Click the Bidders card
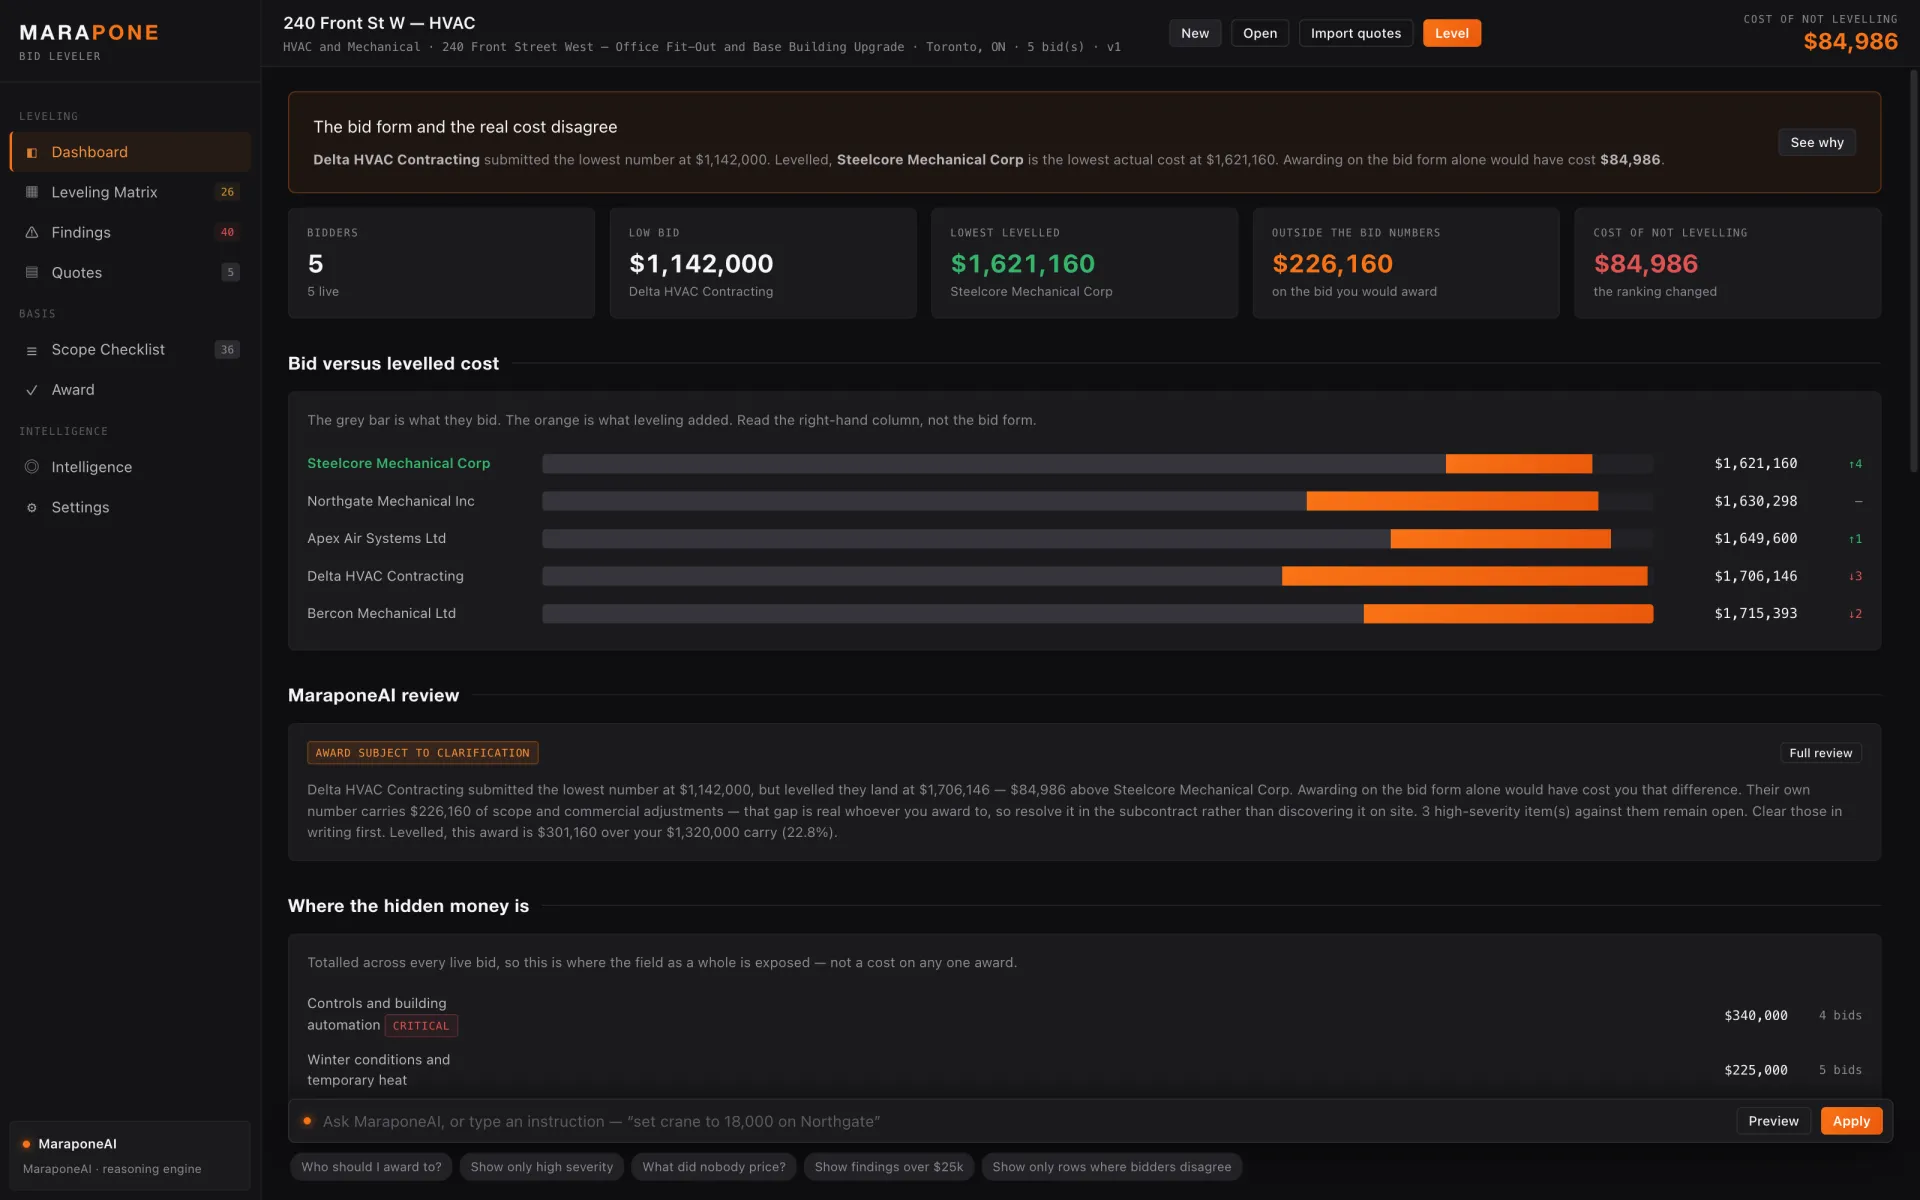The width and height of the screenshot is (1920, 1200). pos(441,263)
